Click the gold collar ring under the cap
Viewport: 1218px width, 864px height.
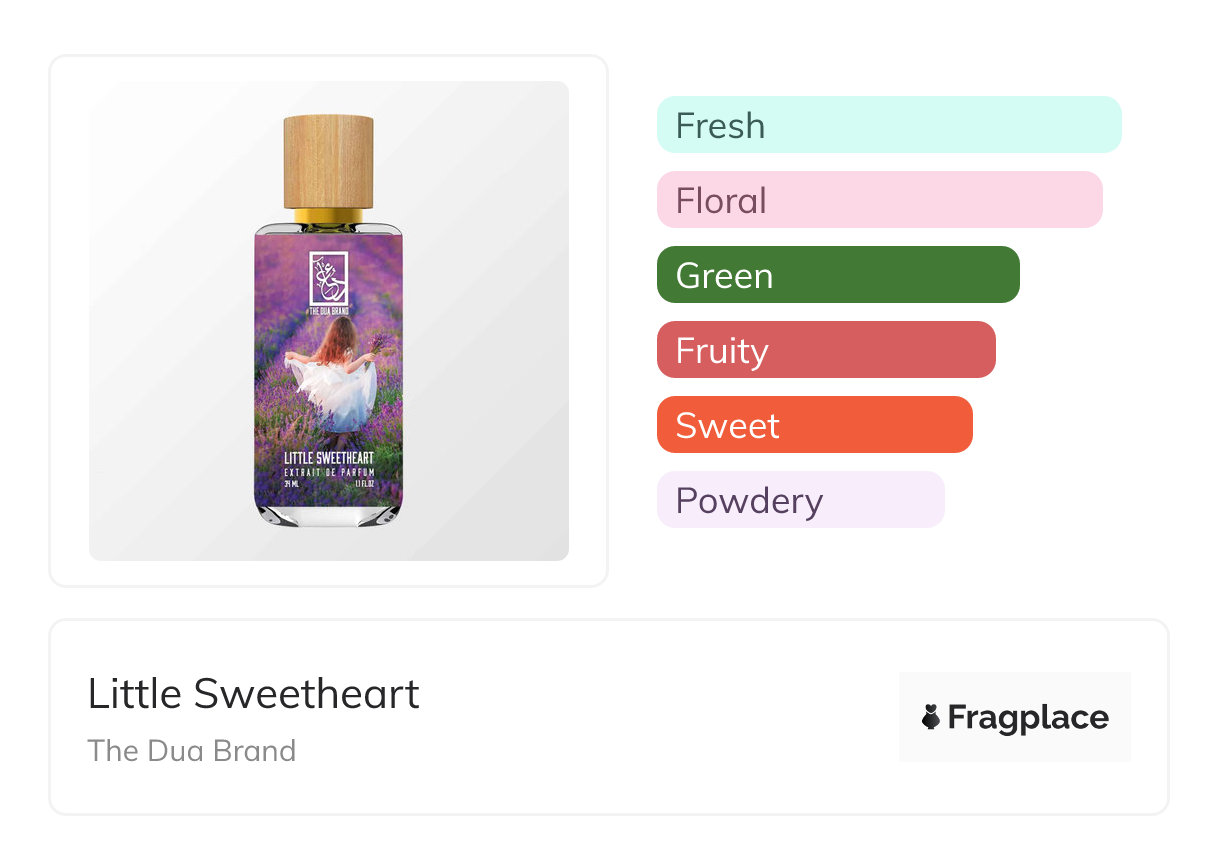coord(328,215)
